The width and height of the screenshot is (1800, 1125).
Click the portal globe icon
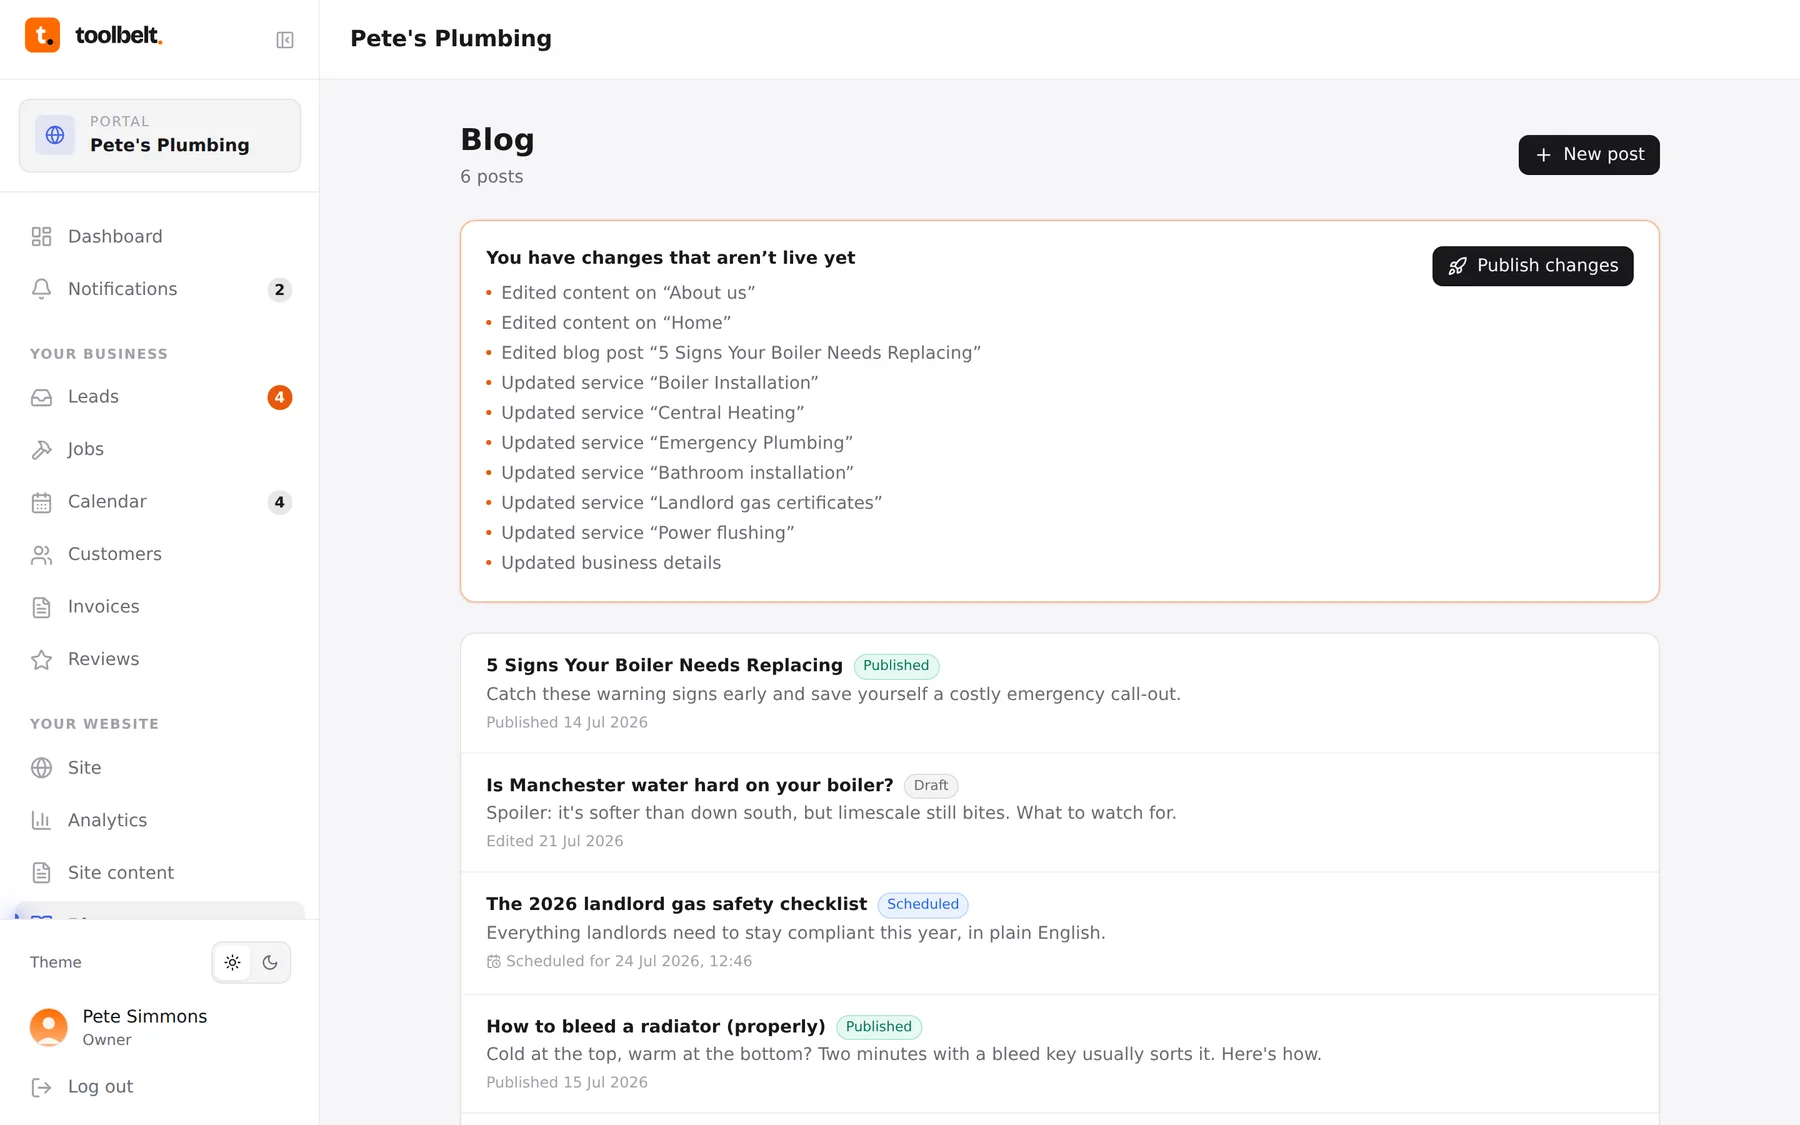[x=55, y=135]
